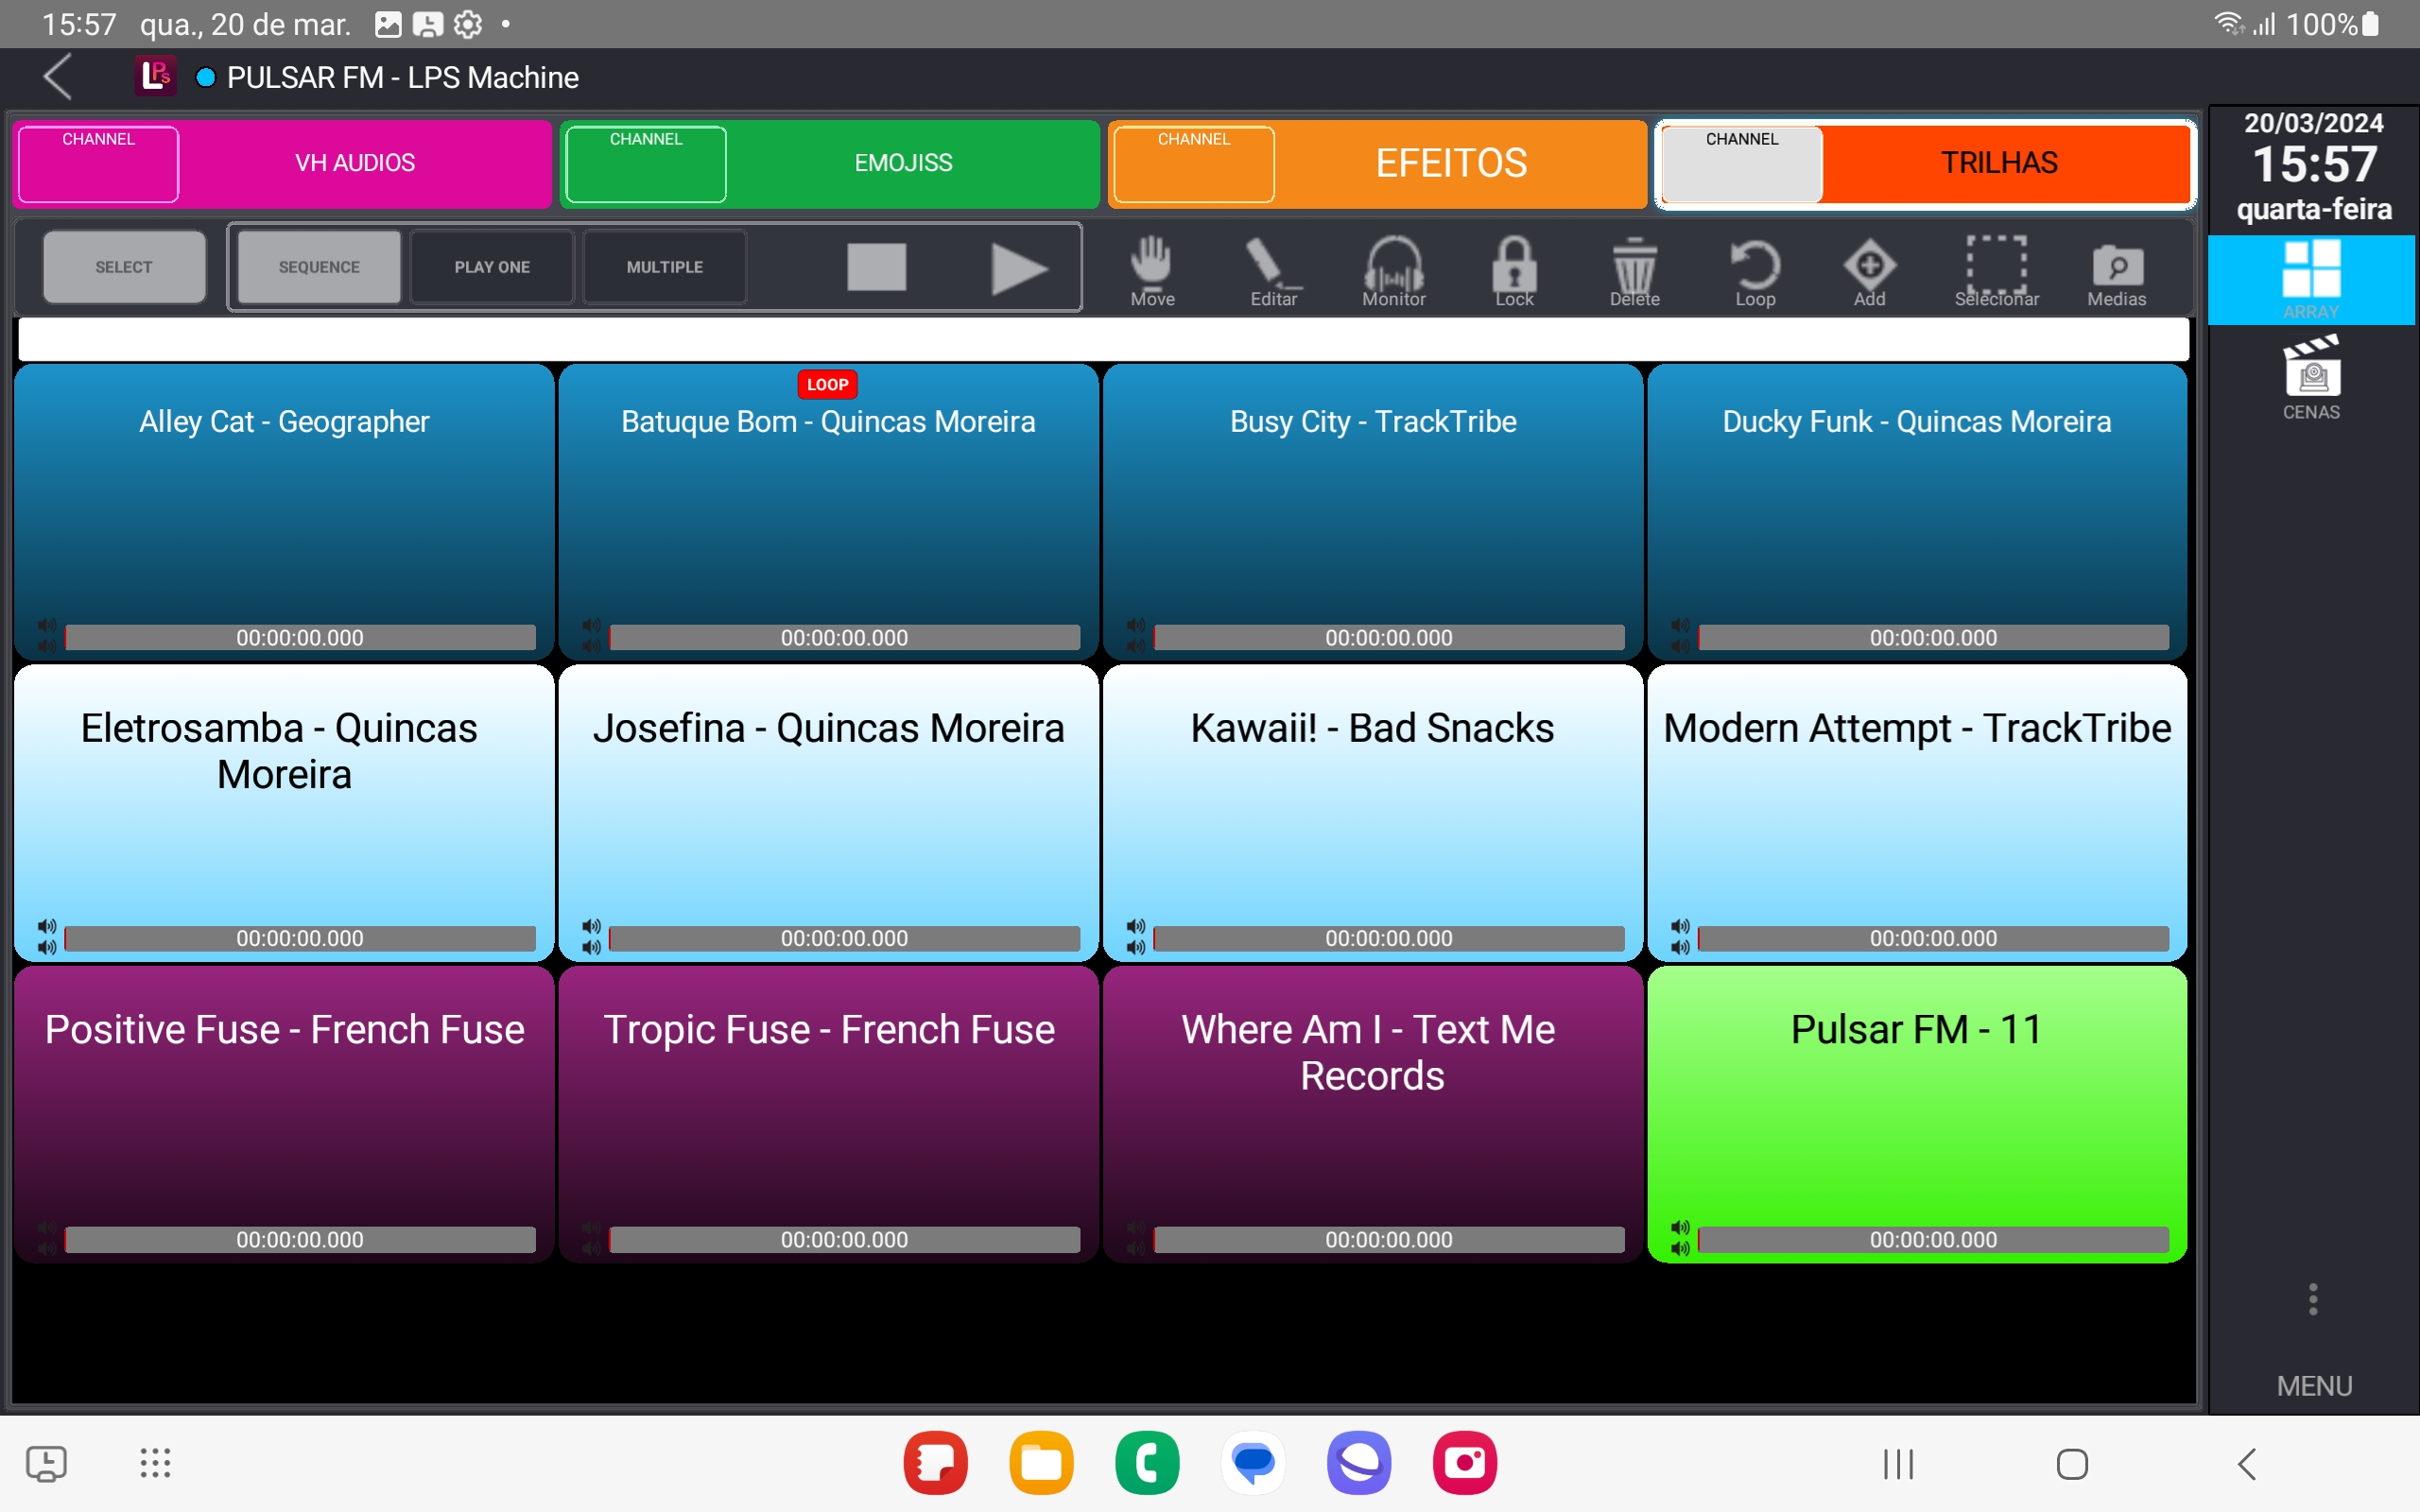Open the three-dot overflow menu
Image resolution: width=2420 pixels, height=1512 pixels.
coord(2313,1299)
